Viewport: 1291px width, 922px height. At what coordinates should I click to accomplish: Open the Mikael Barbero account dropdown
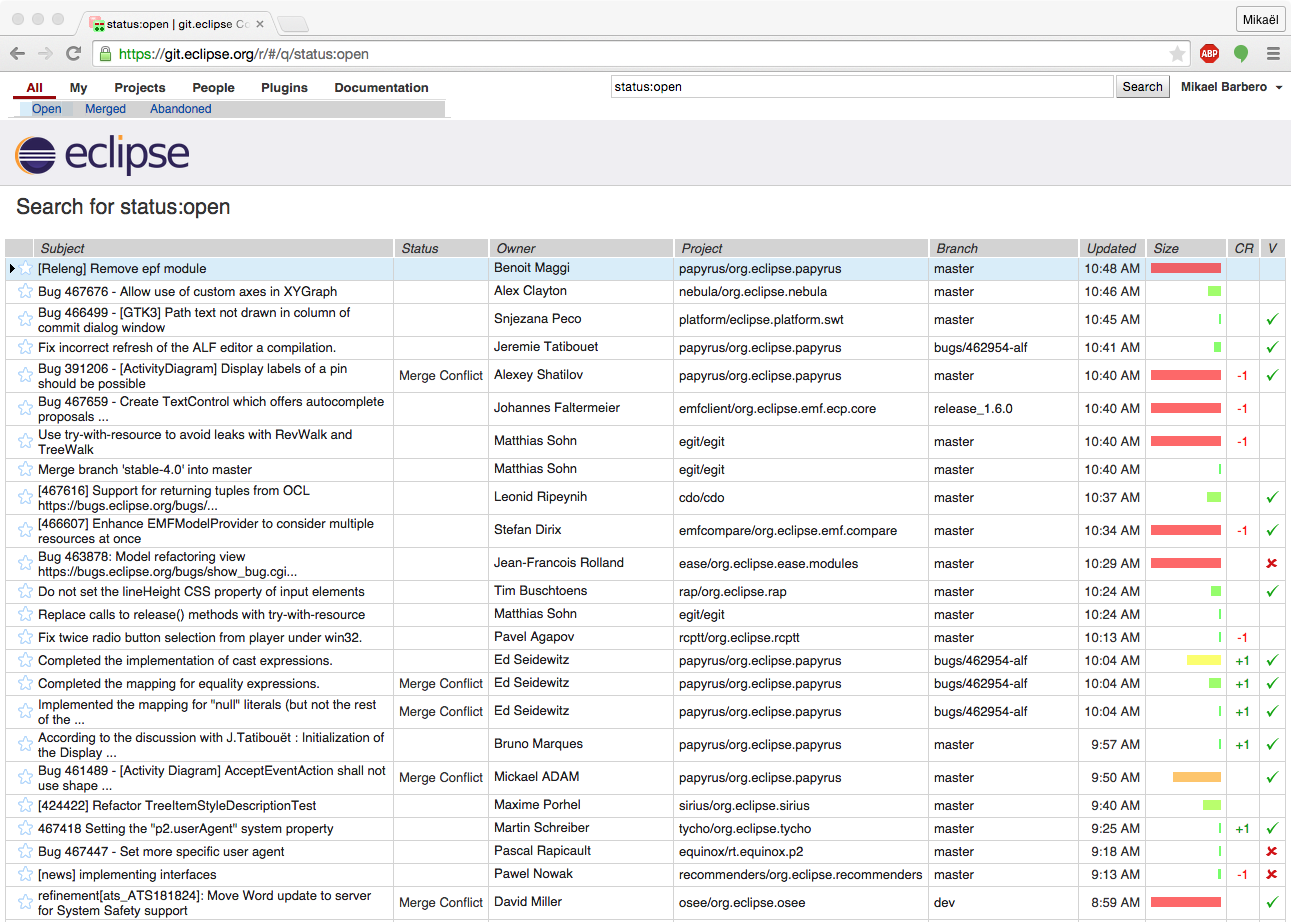pos(1231,87)
